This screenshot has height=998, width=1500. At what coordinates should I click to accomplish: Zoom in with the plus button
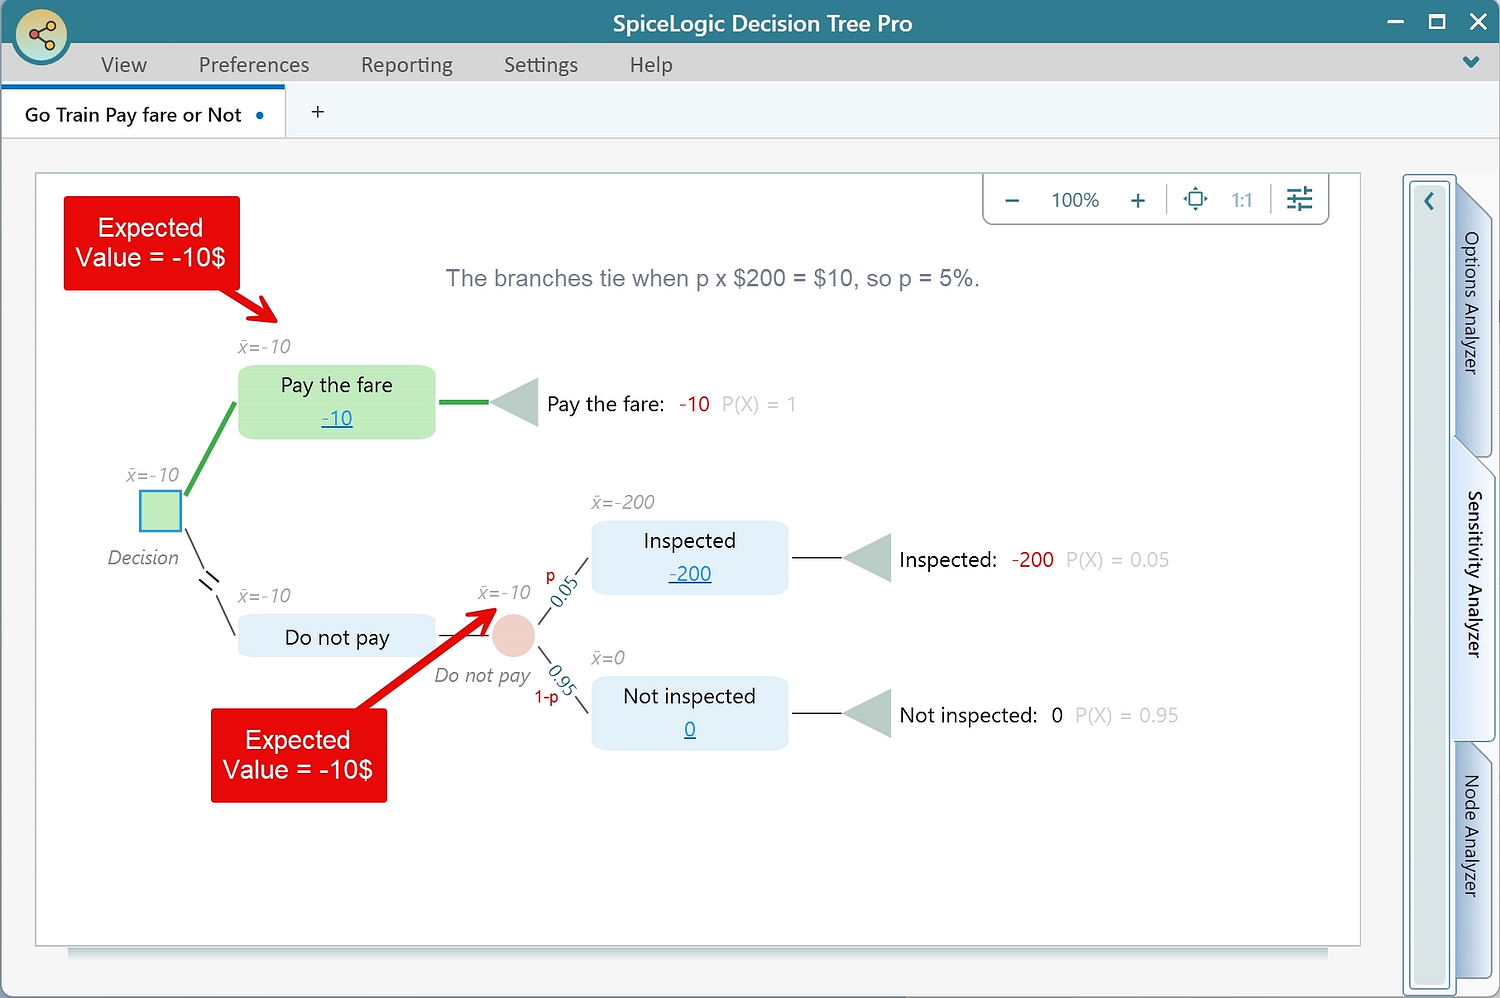point(1138,200)
